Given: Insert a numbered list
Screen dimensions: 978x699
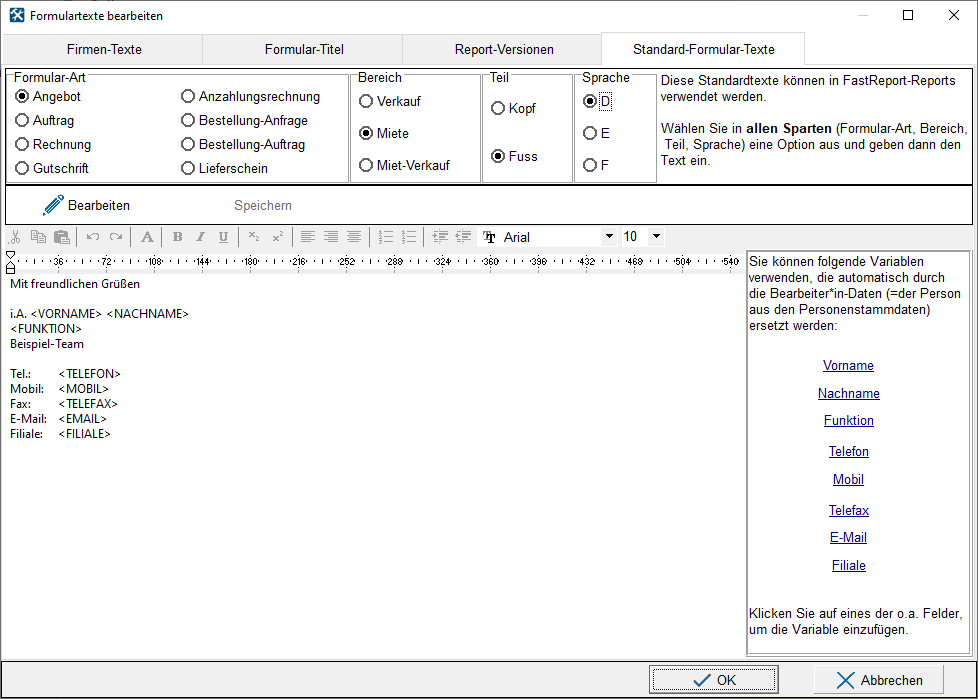Looking at the screenshot, I should [385, 237].
